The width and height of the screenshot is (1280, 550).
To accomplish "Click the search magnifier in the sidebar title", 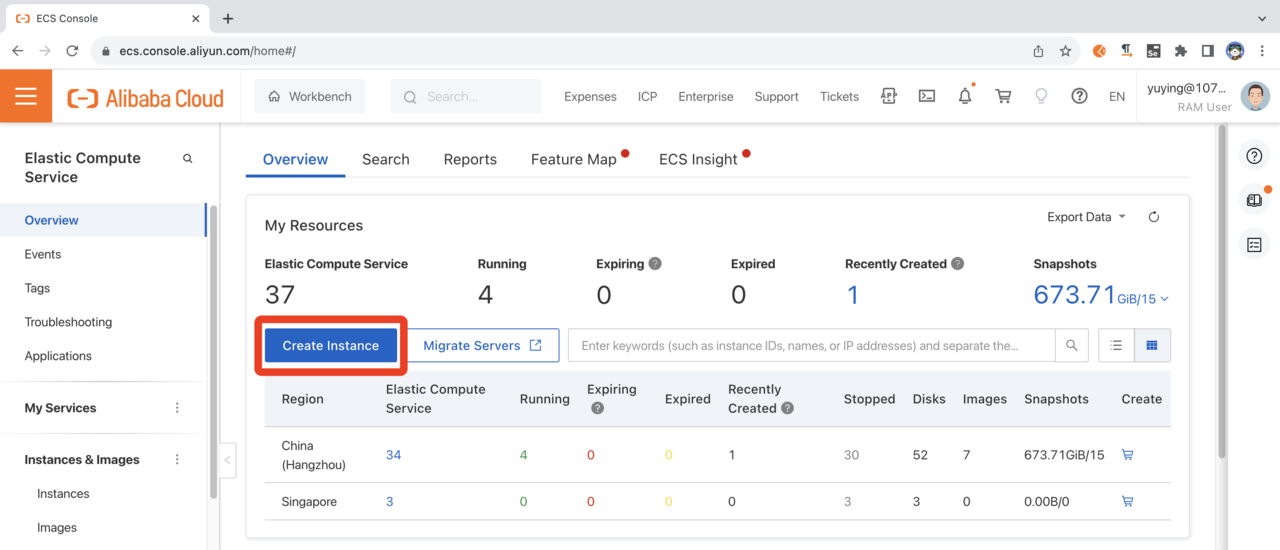I will click(x=188, y=159).
